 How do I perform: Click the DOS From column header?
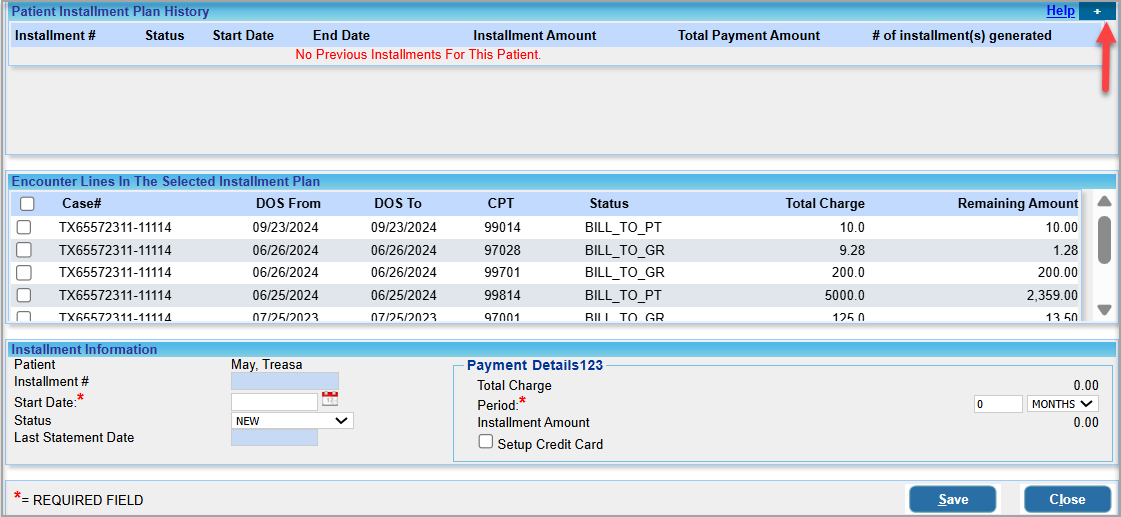(288, 204)
